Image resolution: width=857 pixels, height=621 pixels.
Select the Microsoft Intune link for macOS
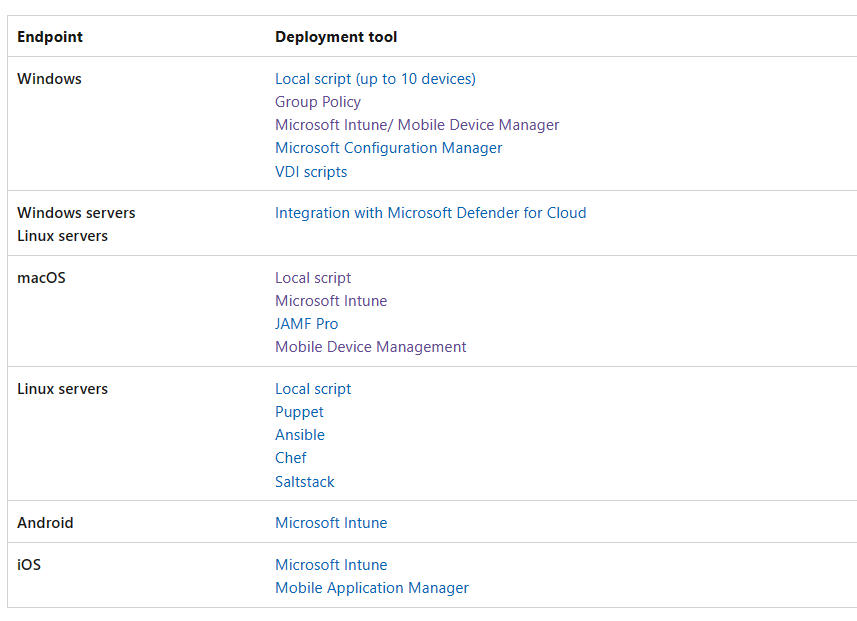click(x=331, y=300)
